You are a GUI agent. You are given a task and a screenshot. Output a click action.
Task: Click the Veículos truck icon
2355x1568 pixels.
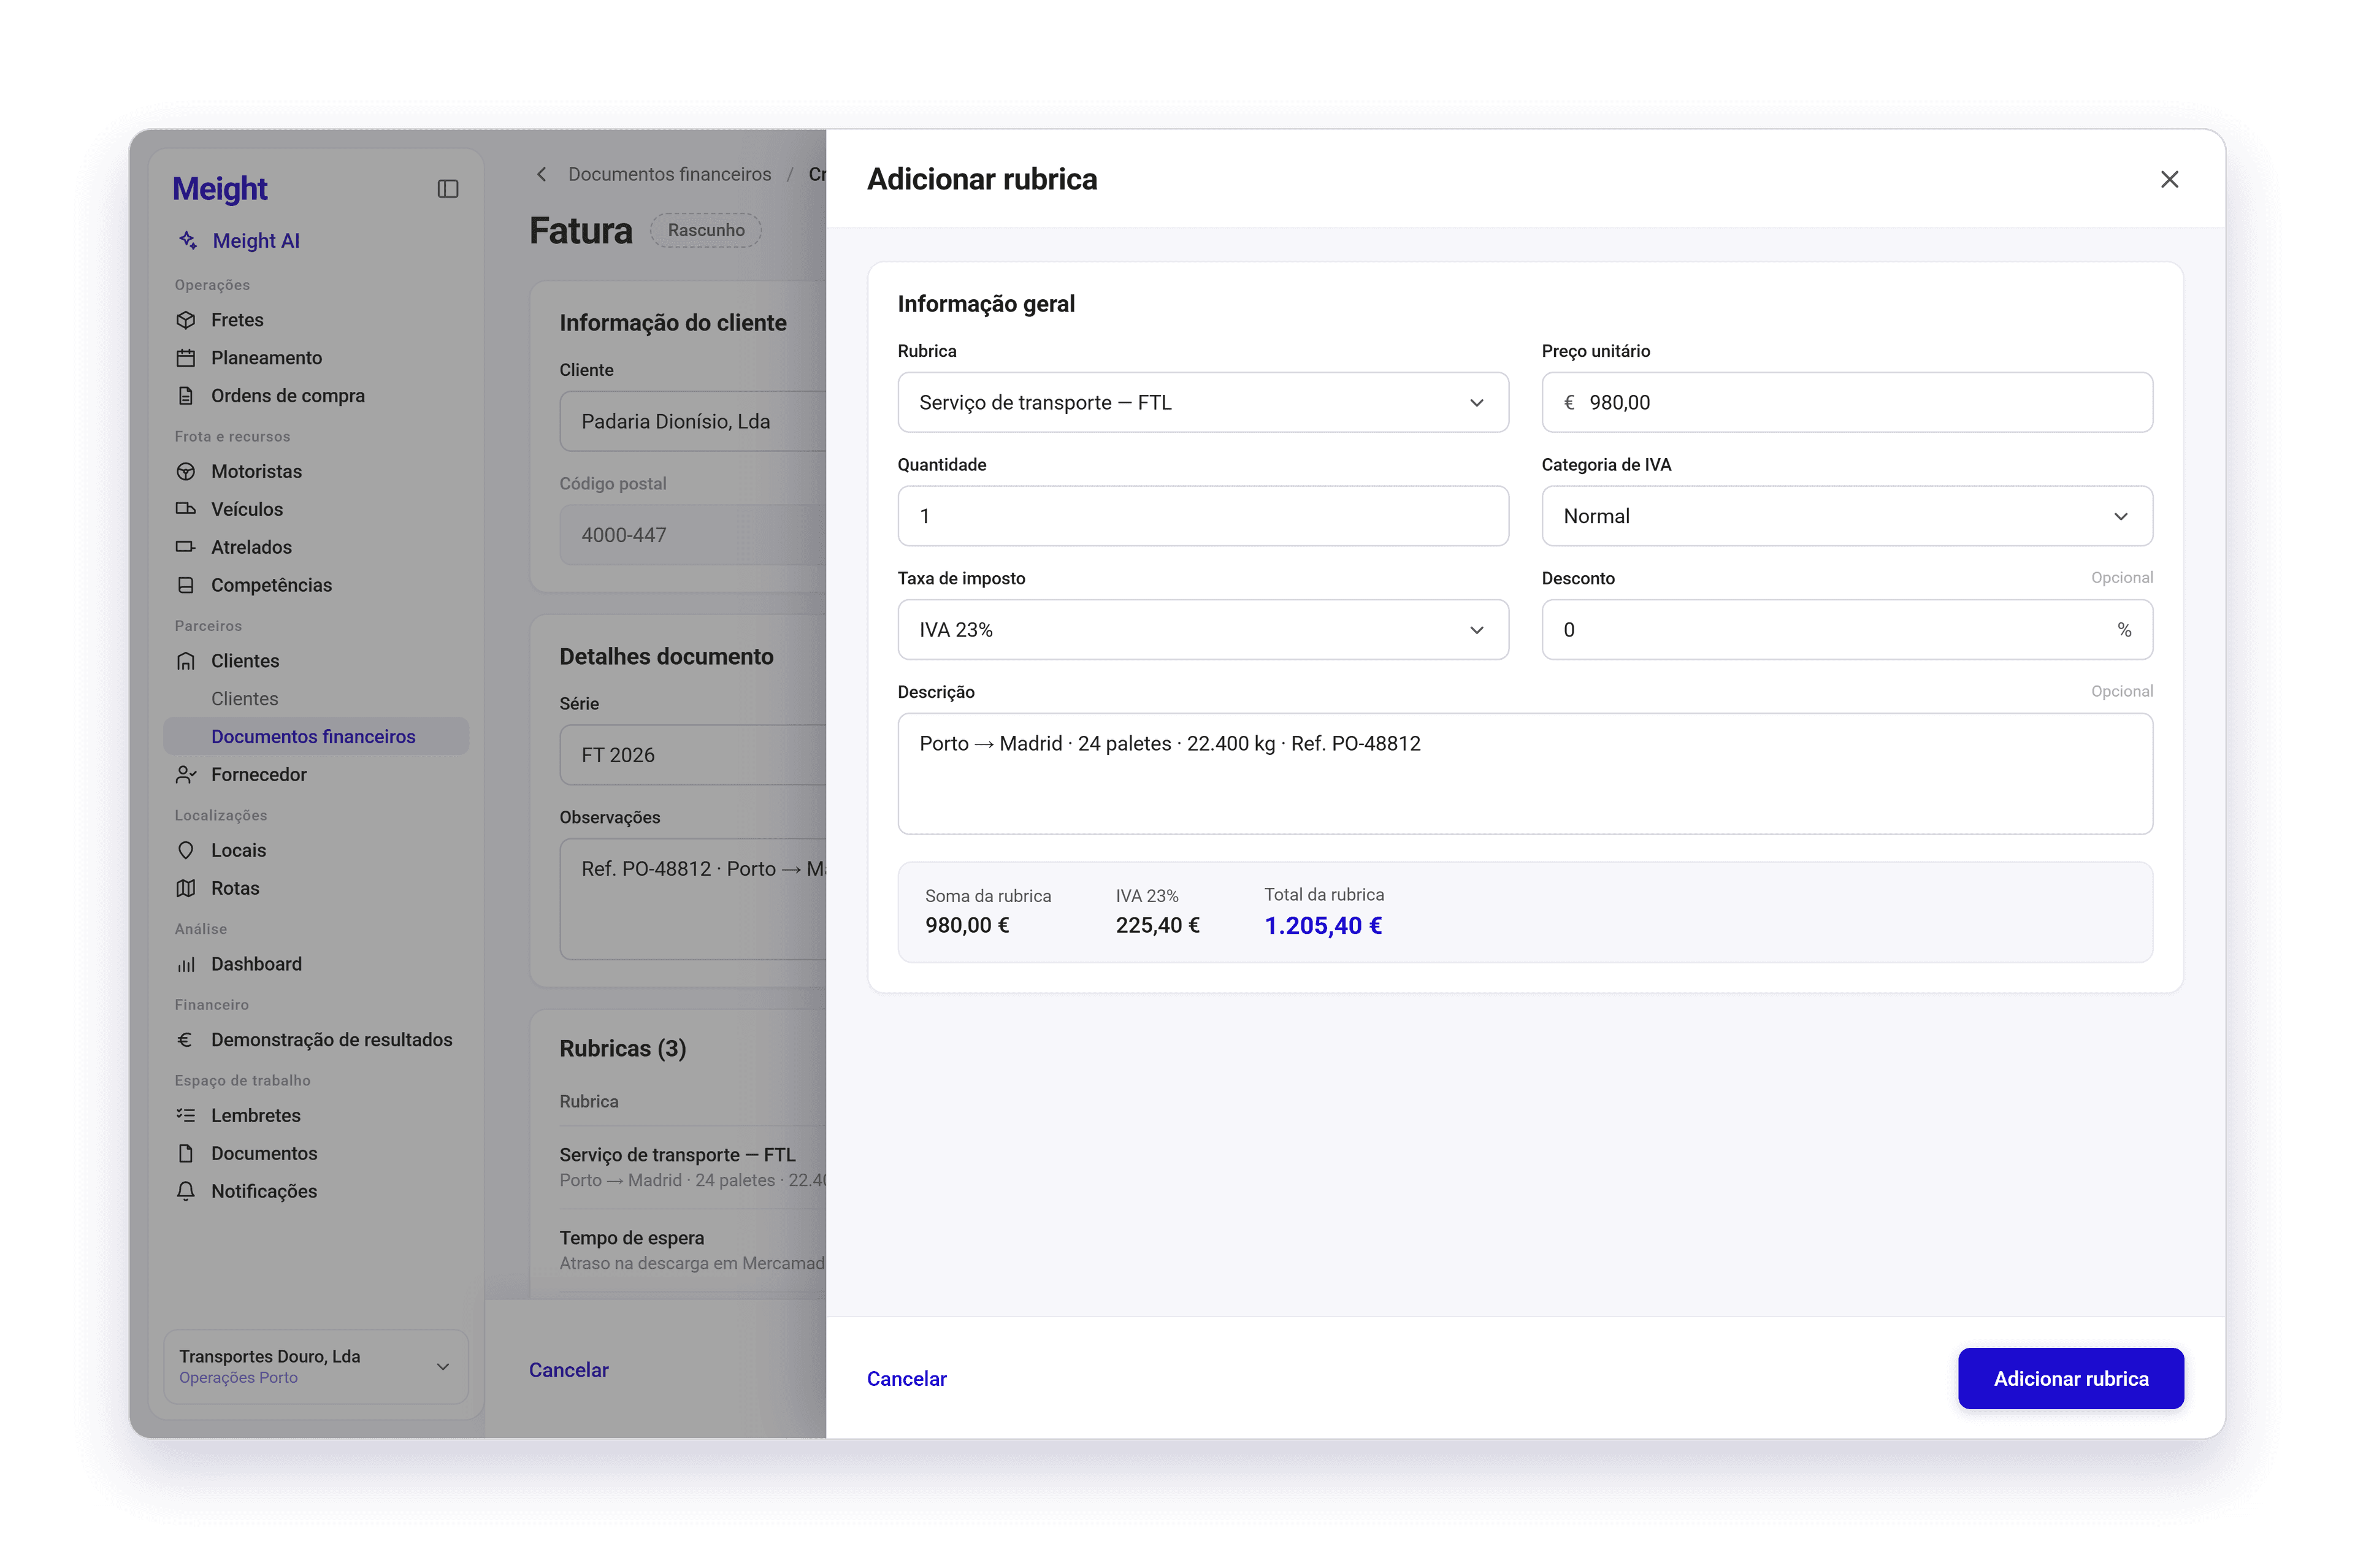point(186,509)
